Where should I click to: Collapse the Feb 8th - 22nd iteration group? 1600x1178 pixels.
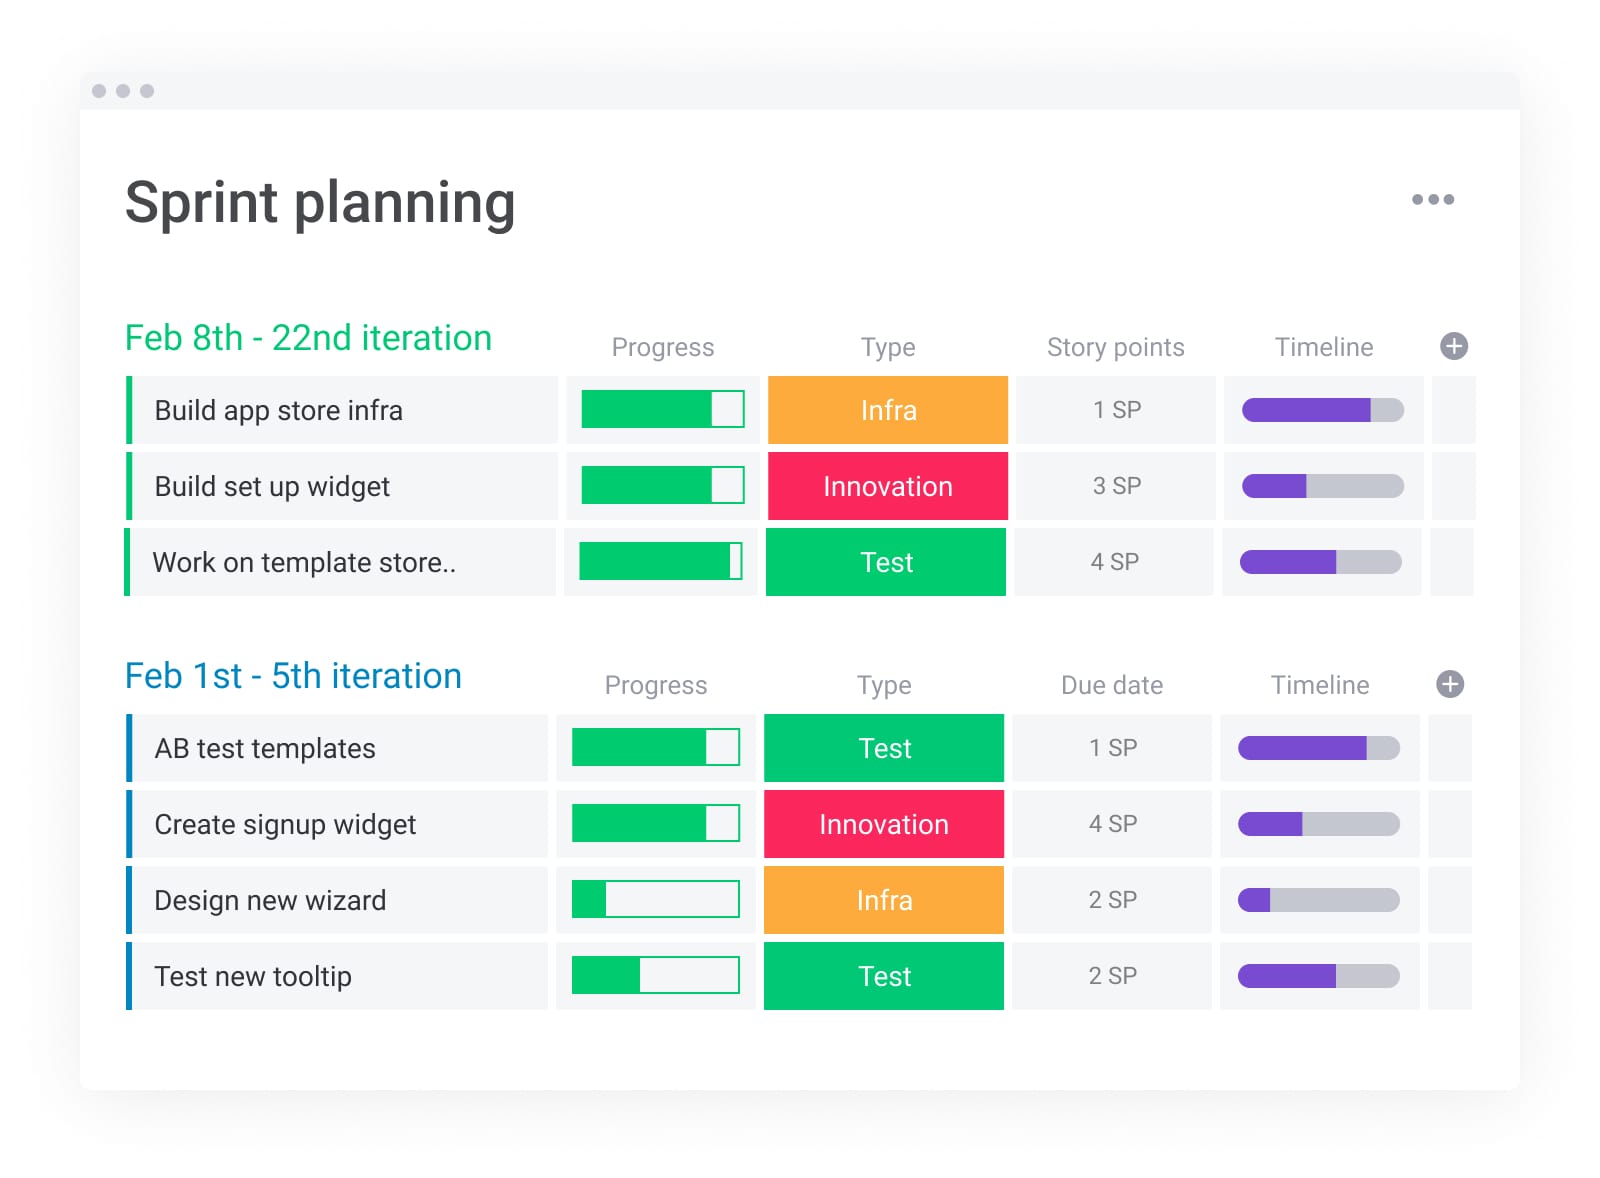tap(307, 337)
